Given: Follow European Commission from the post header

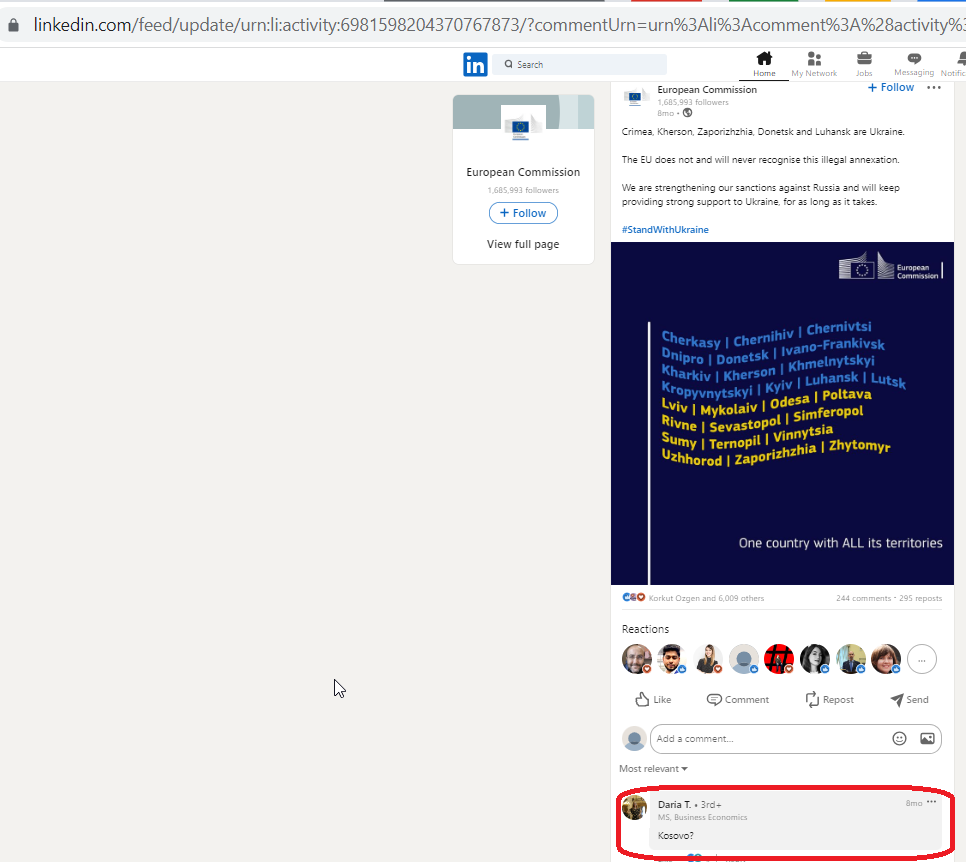Looking at the screenshot, I should (890, 87).
